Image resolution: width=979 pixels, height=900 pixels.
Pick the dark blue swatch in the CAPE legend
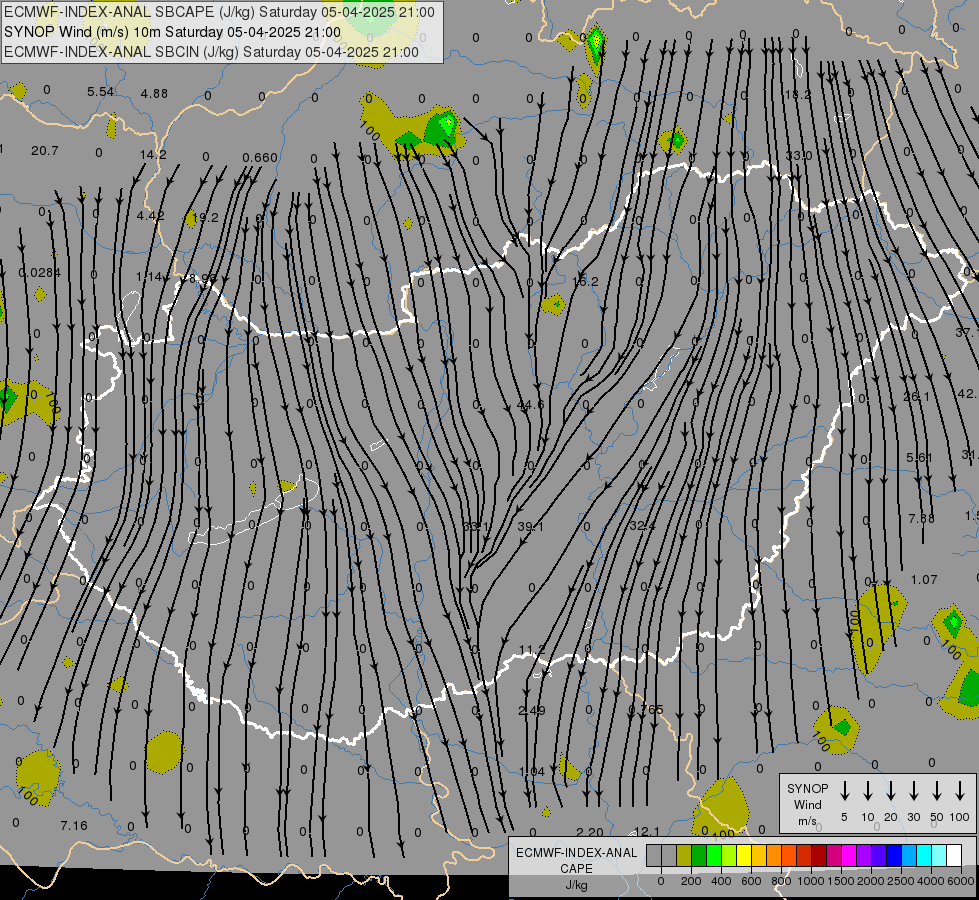(x=893, y=856)
